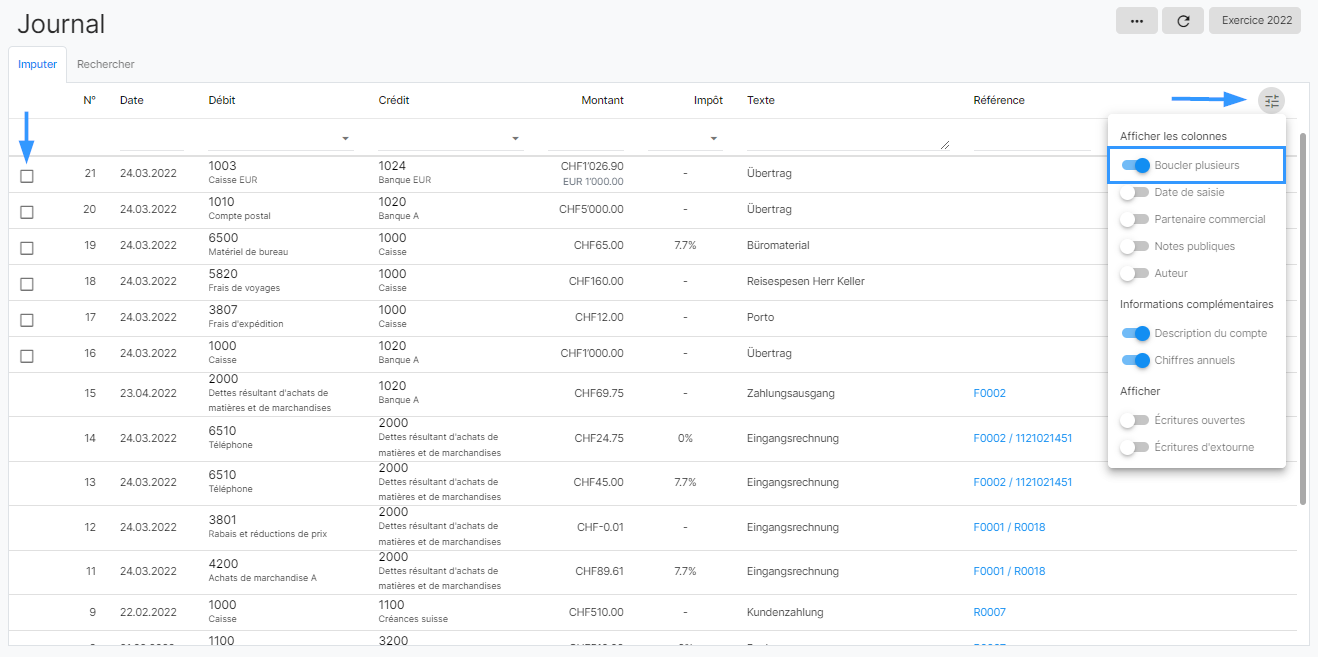Click debit account 5820 Frais de voyages
Viewport: 1318px width, 657px height.
244,280
